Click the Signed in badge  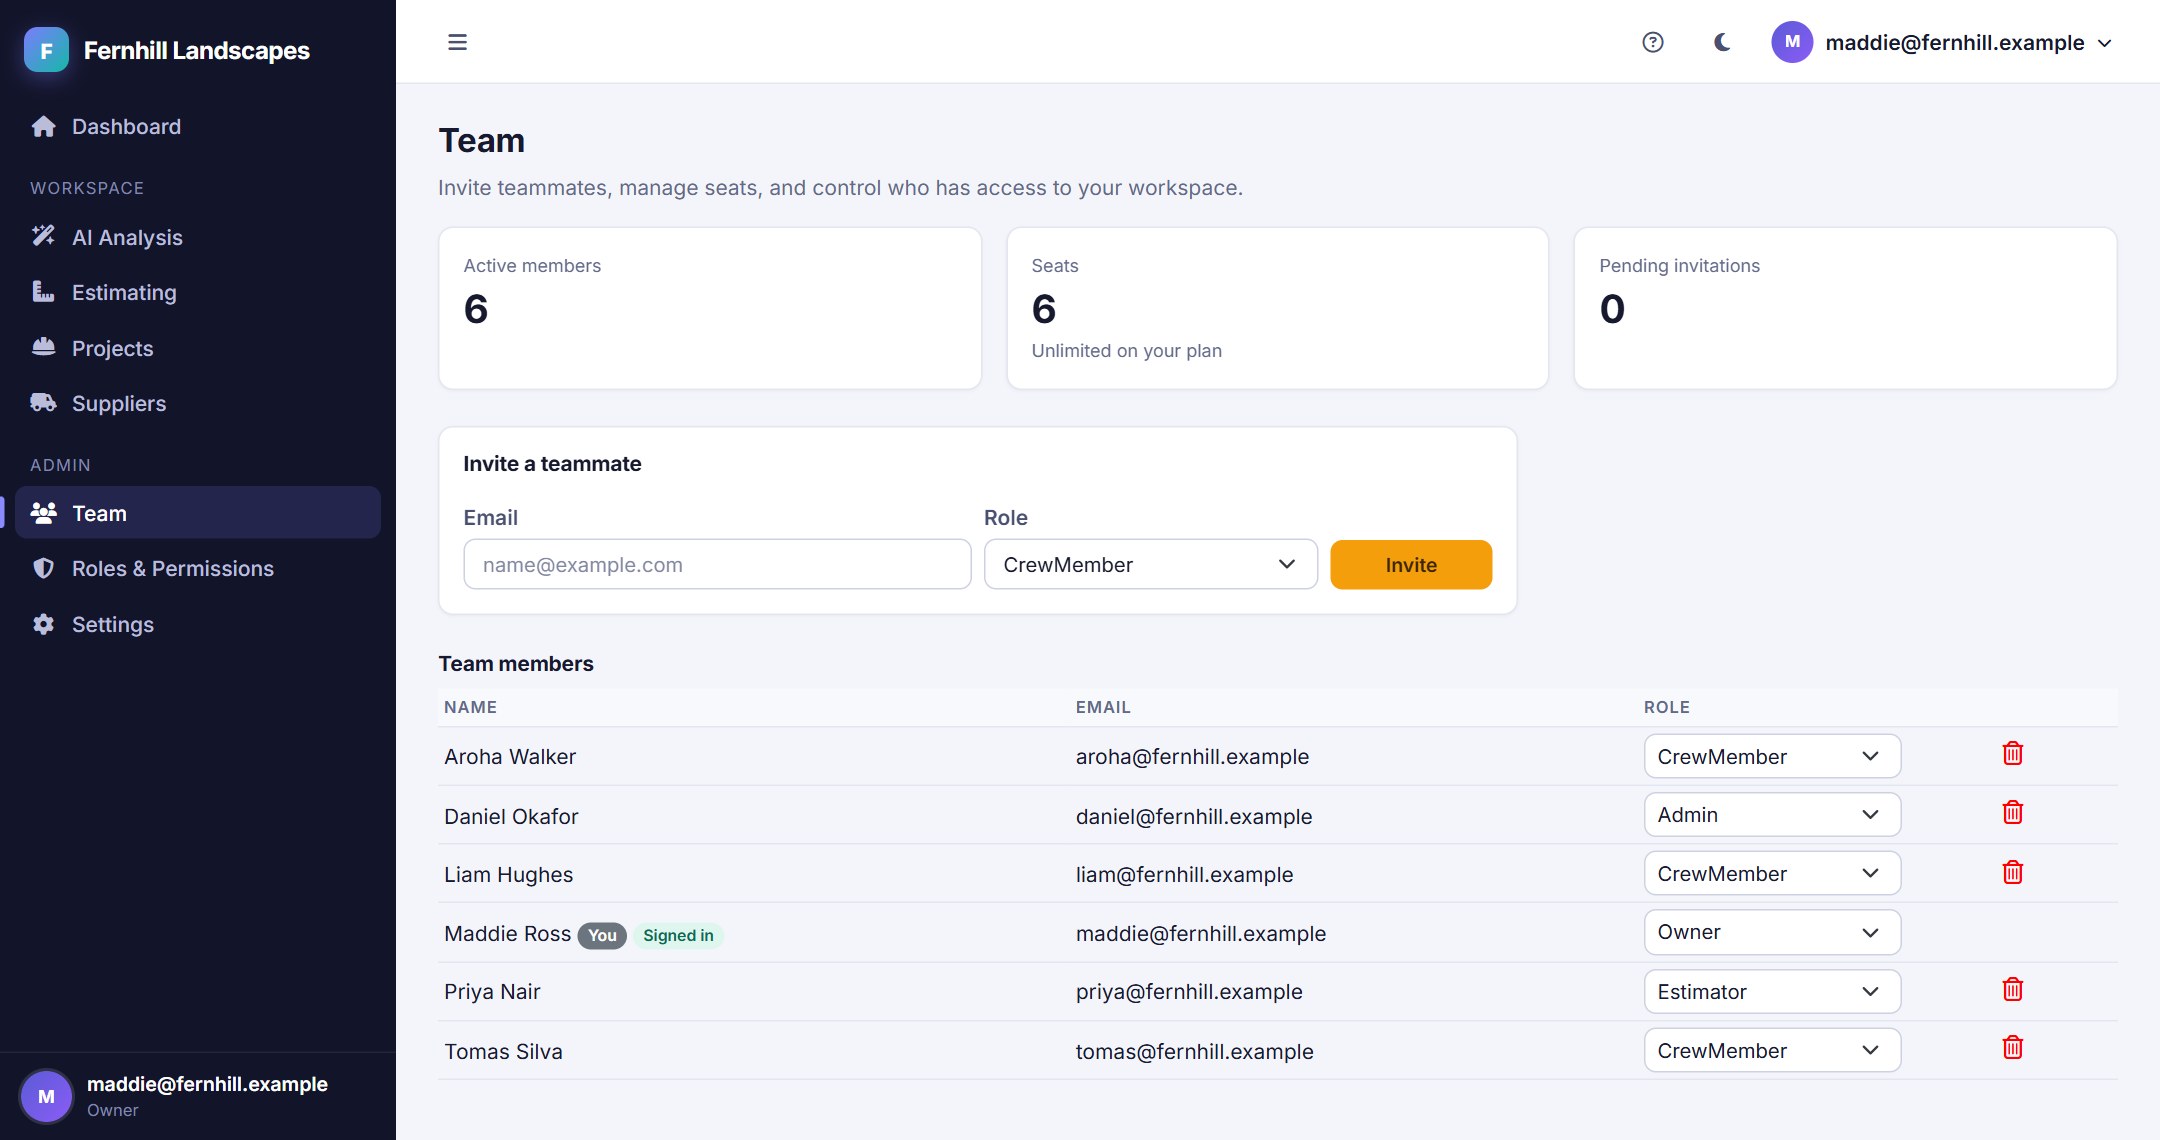click(x=678, y=935)
